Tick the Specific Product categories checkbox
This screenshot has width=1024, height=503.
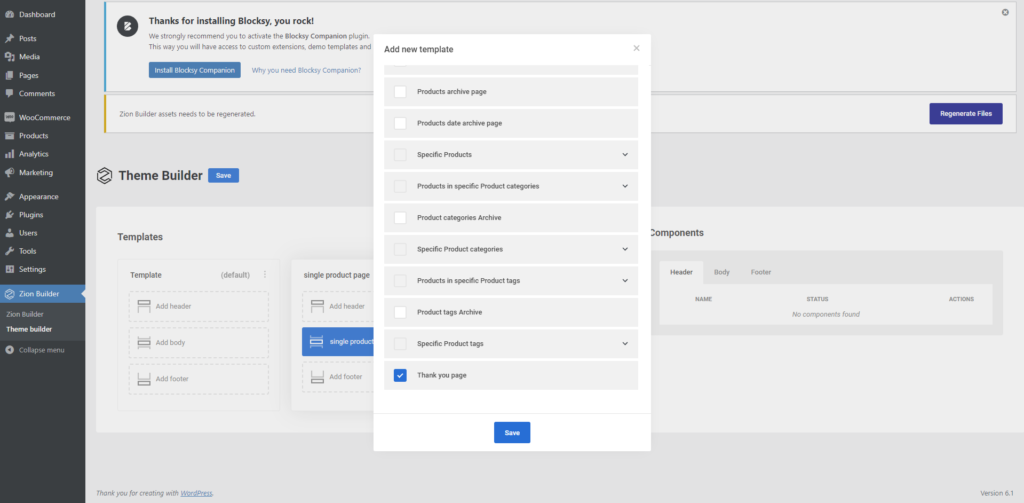coord(400,250)
